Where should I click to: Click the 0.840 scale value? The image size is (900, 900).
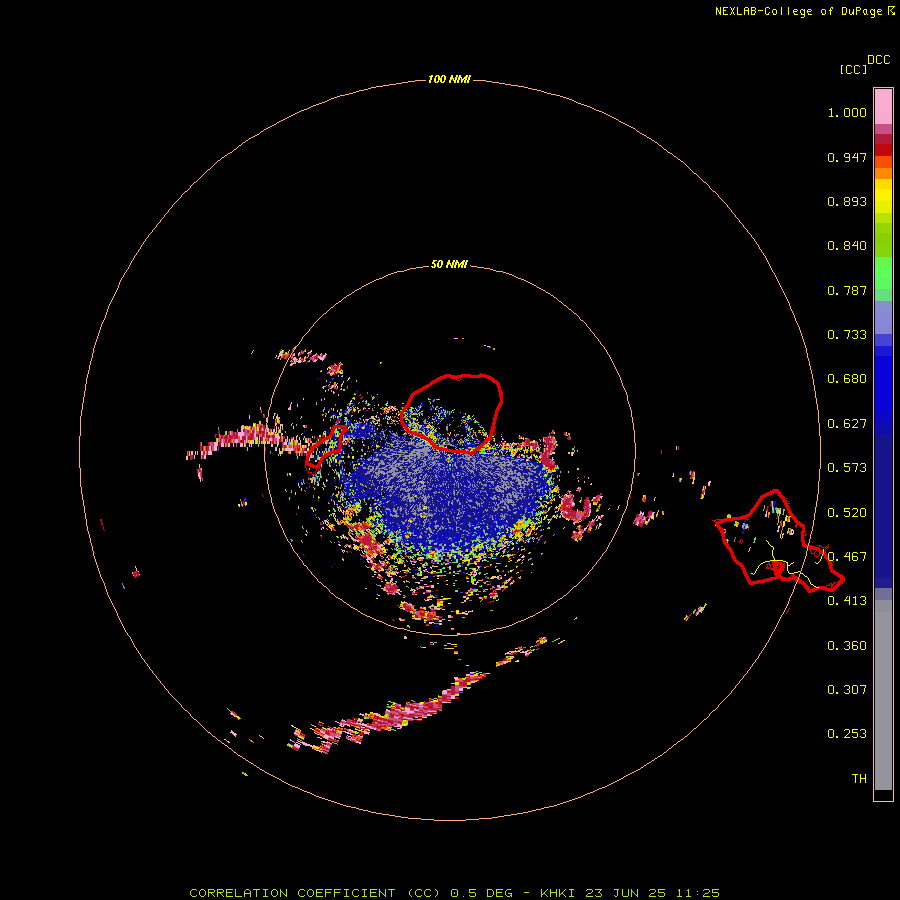coord(847,246)
